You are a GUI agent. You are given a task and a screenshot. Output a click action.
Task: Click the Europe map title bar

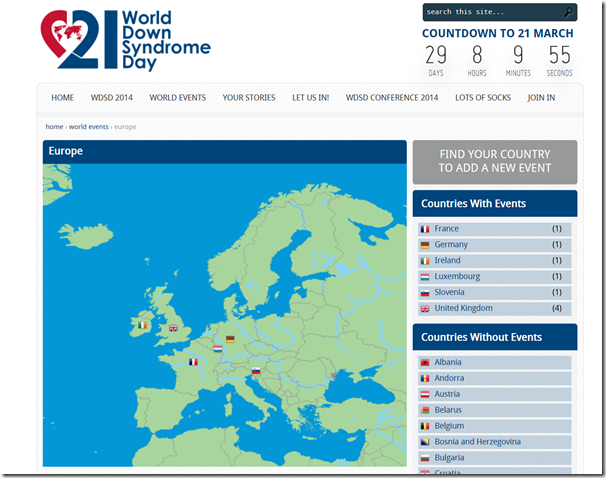[x=225, y=151]
